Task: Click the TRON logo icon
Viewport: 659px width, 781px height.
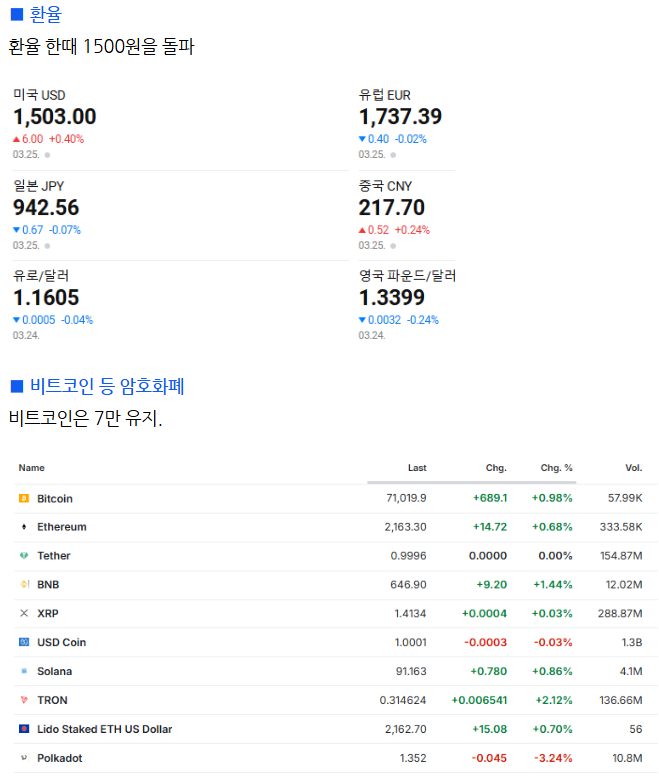Action: click(24, 700)
